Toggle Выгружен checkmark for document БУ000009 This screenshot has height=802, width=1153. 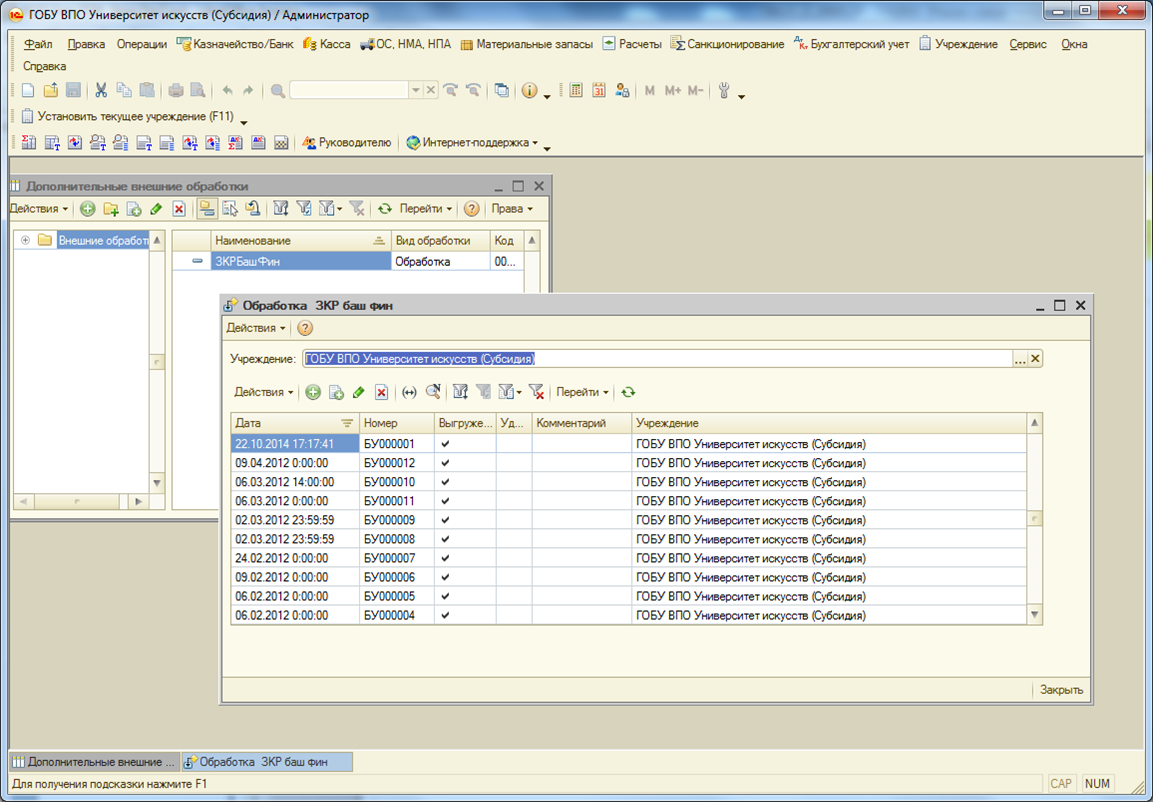coord(445,520)
